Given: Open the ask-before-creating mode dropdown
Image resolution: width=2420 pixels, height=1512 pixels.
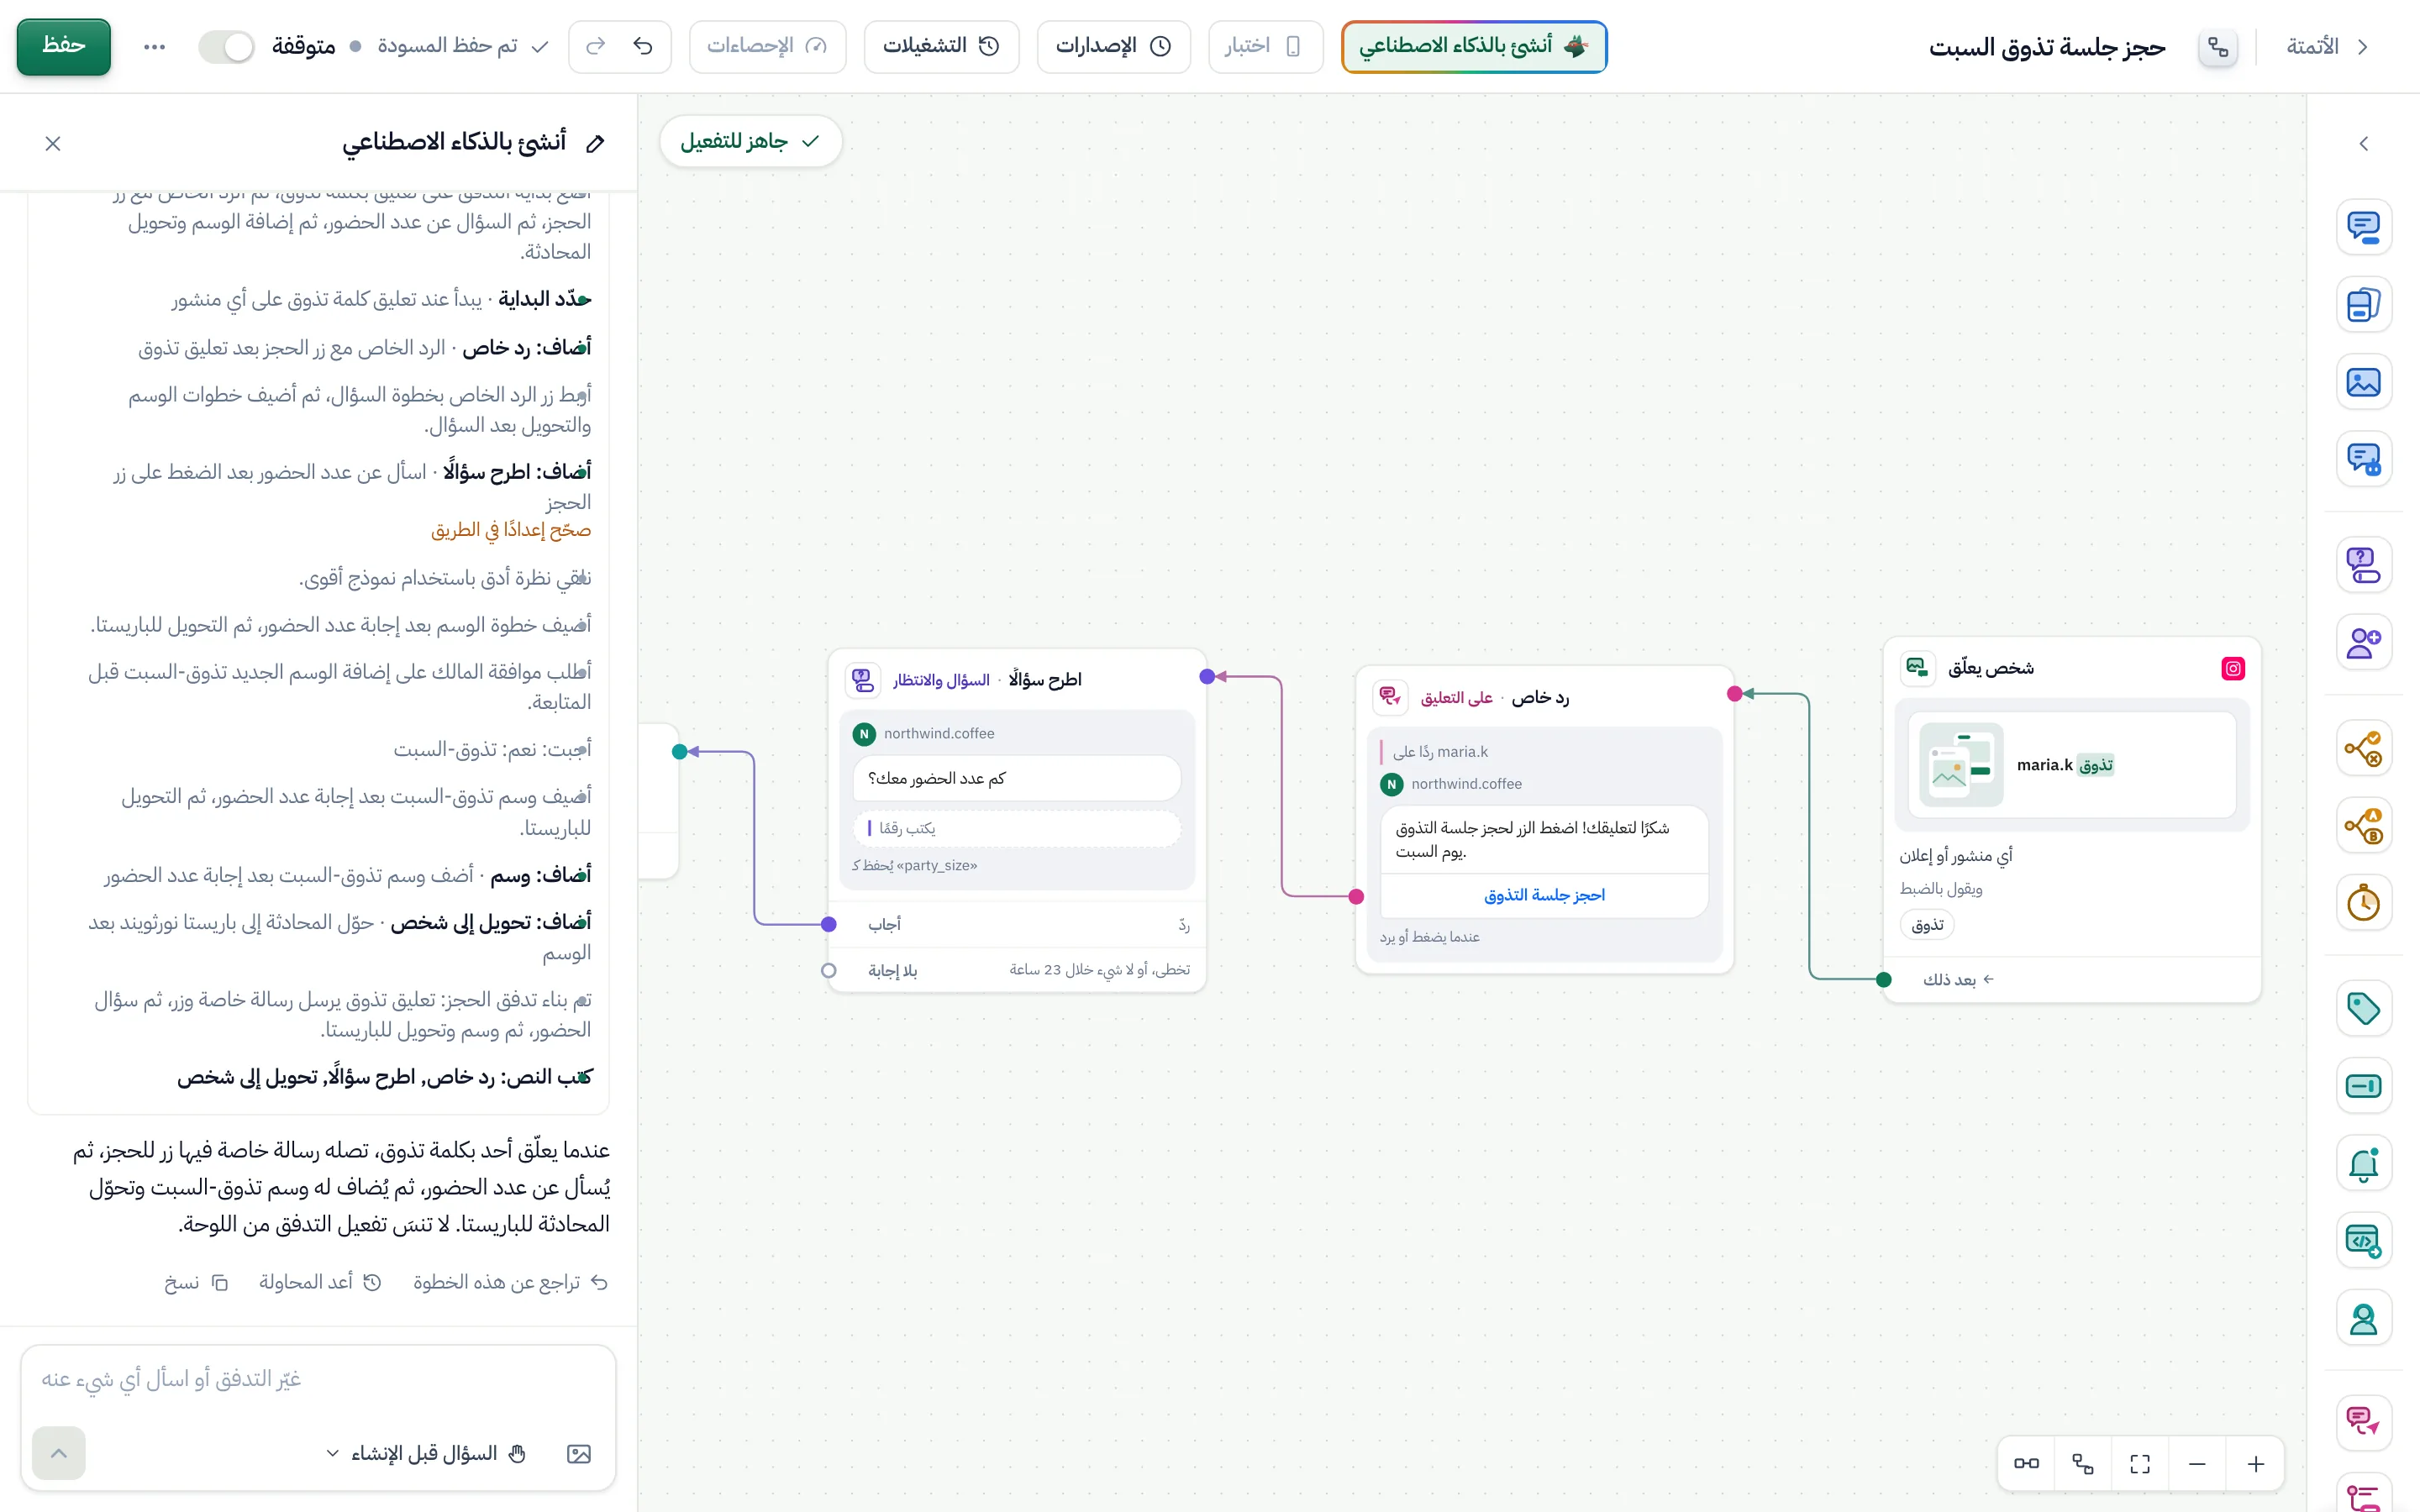Looking at the screenshot, I should (x=426, y=1454).
